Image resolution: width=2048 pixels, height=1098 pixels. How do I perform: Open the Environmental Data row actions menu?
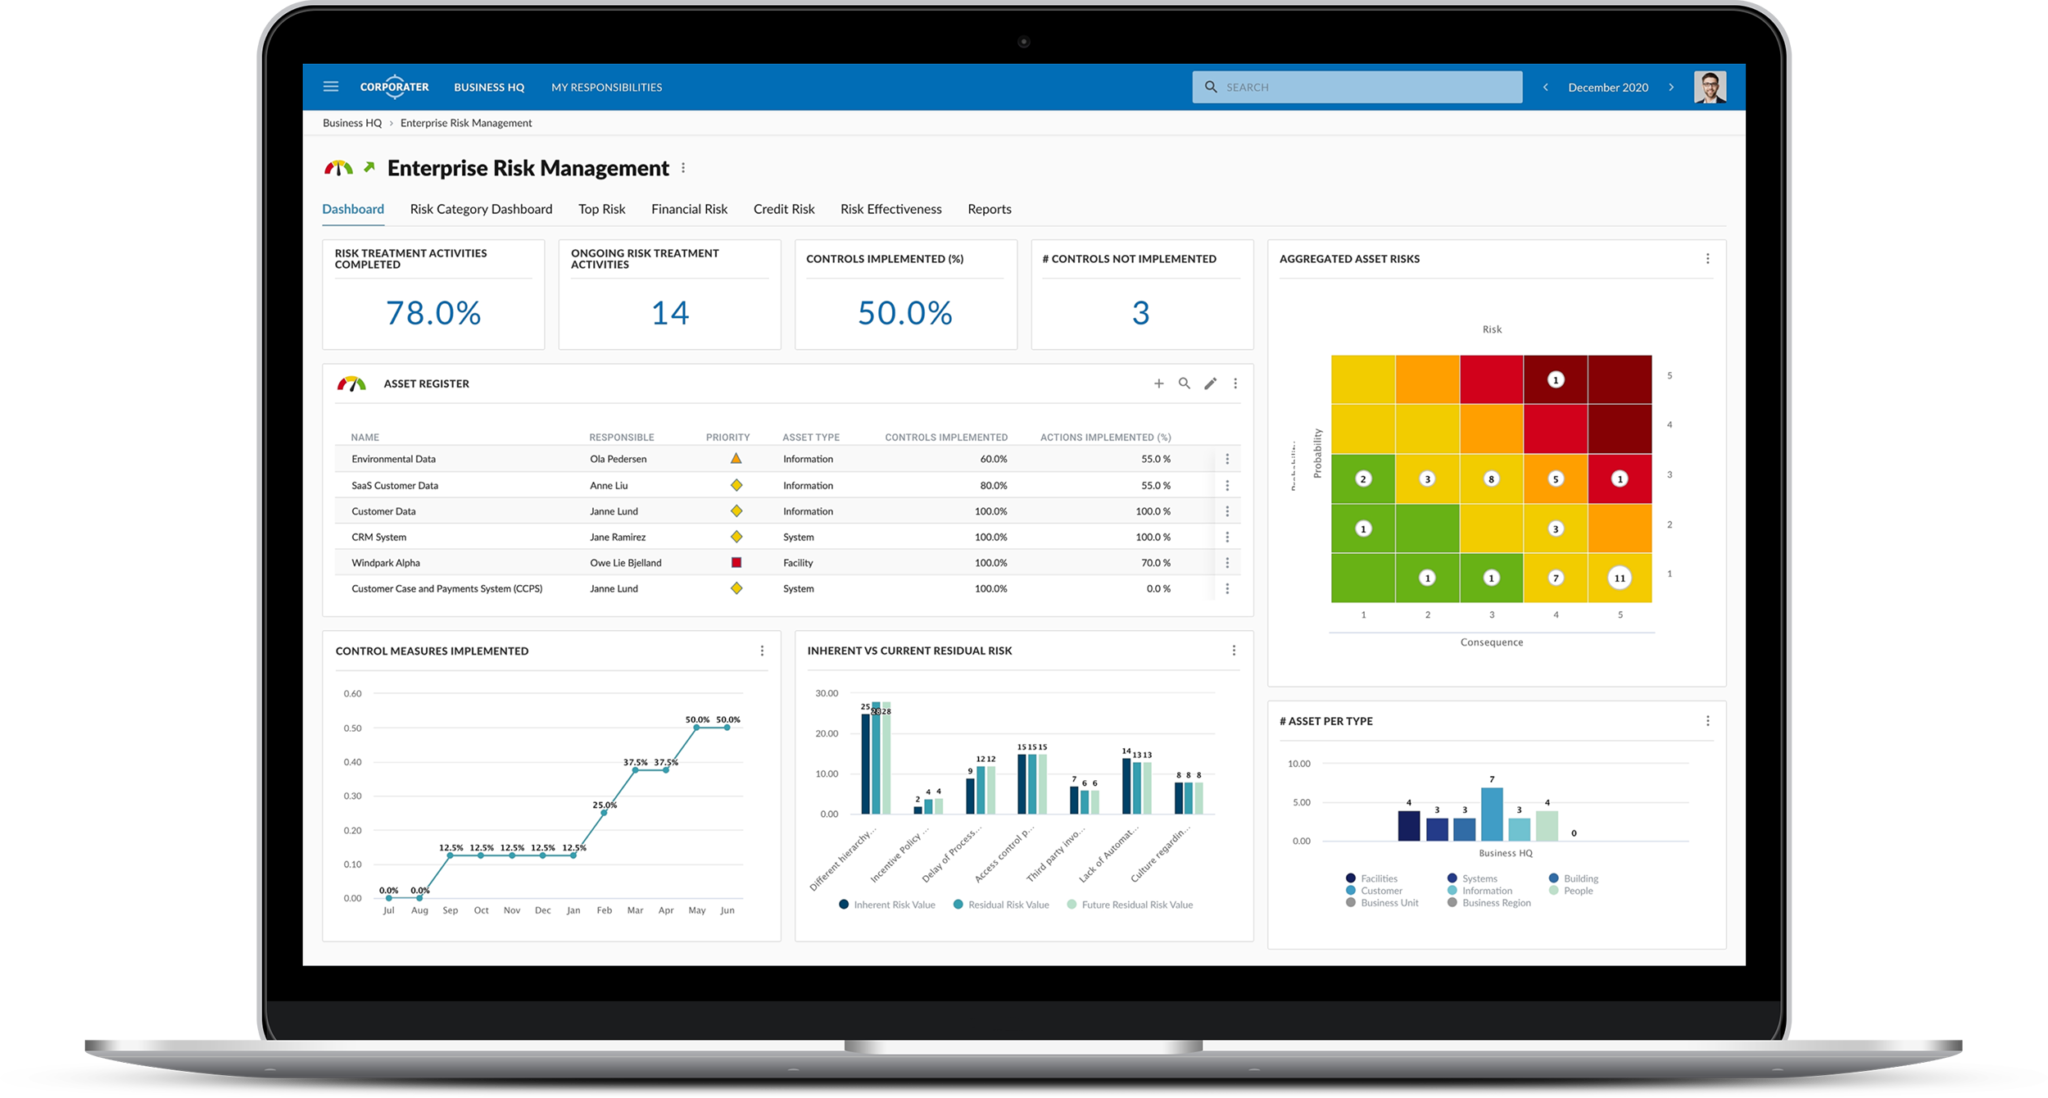[1226, 459]
